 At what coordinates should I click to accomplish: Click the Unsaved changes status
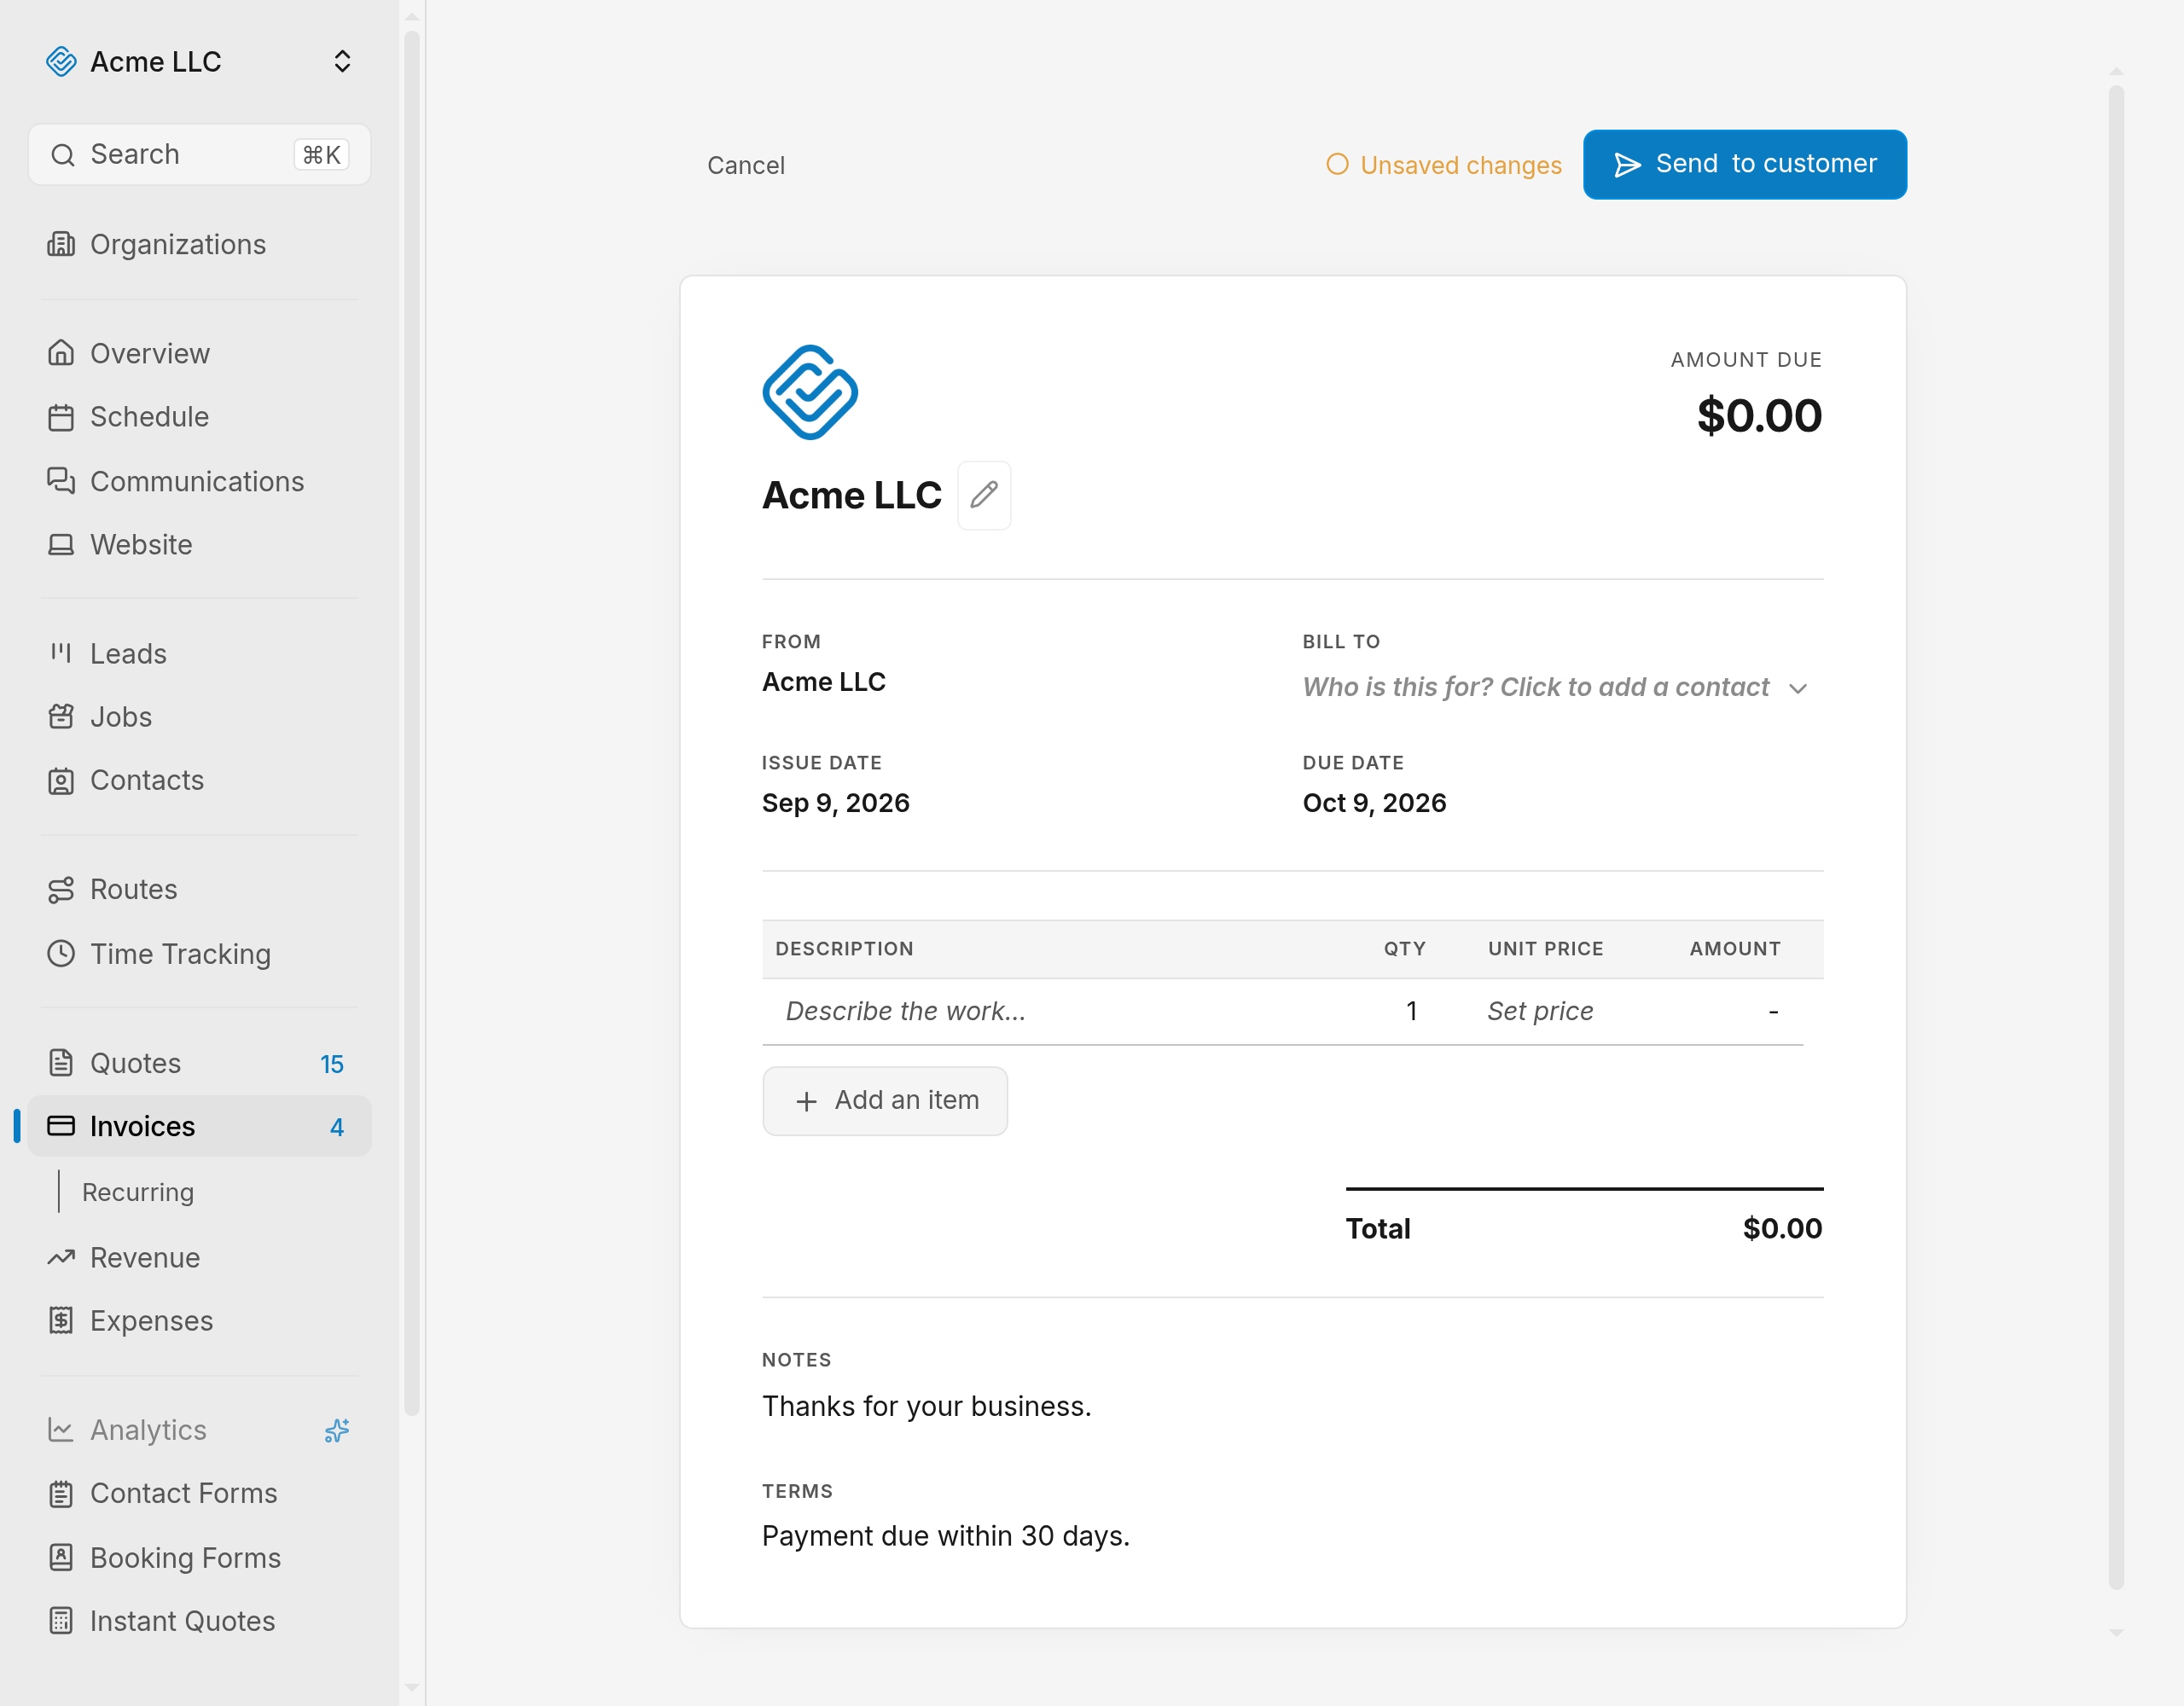[1443, 165]
